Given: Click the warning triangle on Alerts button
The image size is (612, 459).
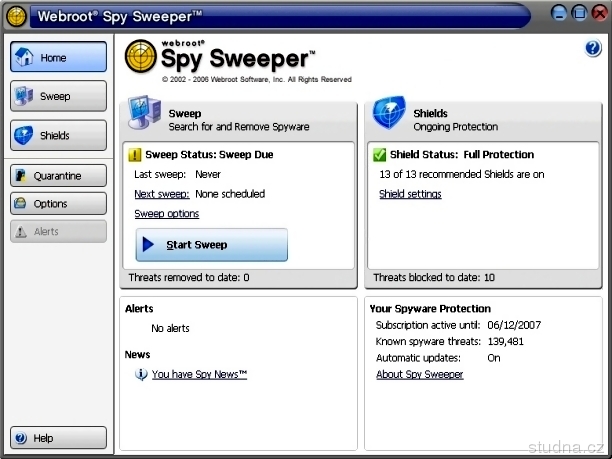Looking at the screenshot, I should pyautogui.click(x=21, y=231).
